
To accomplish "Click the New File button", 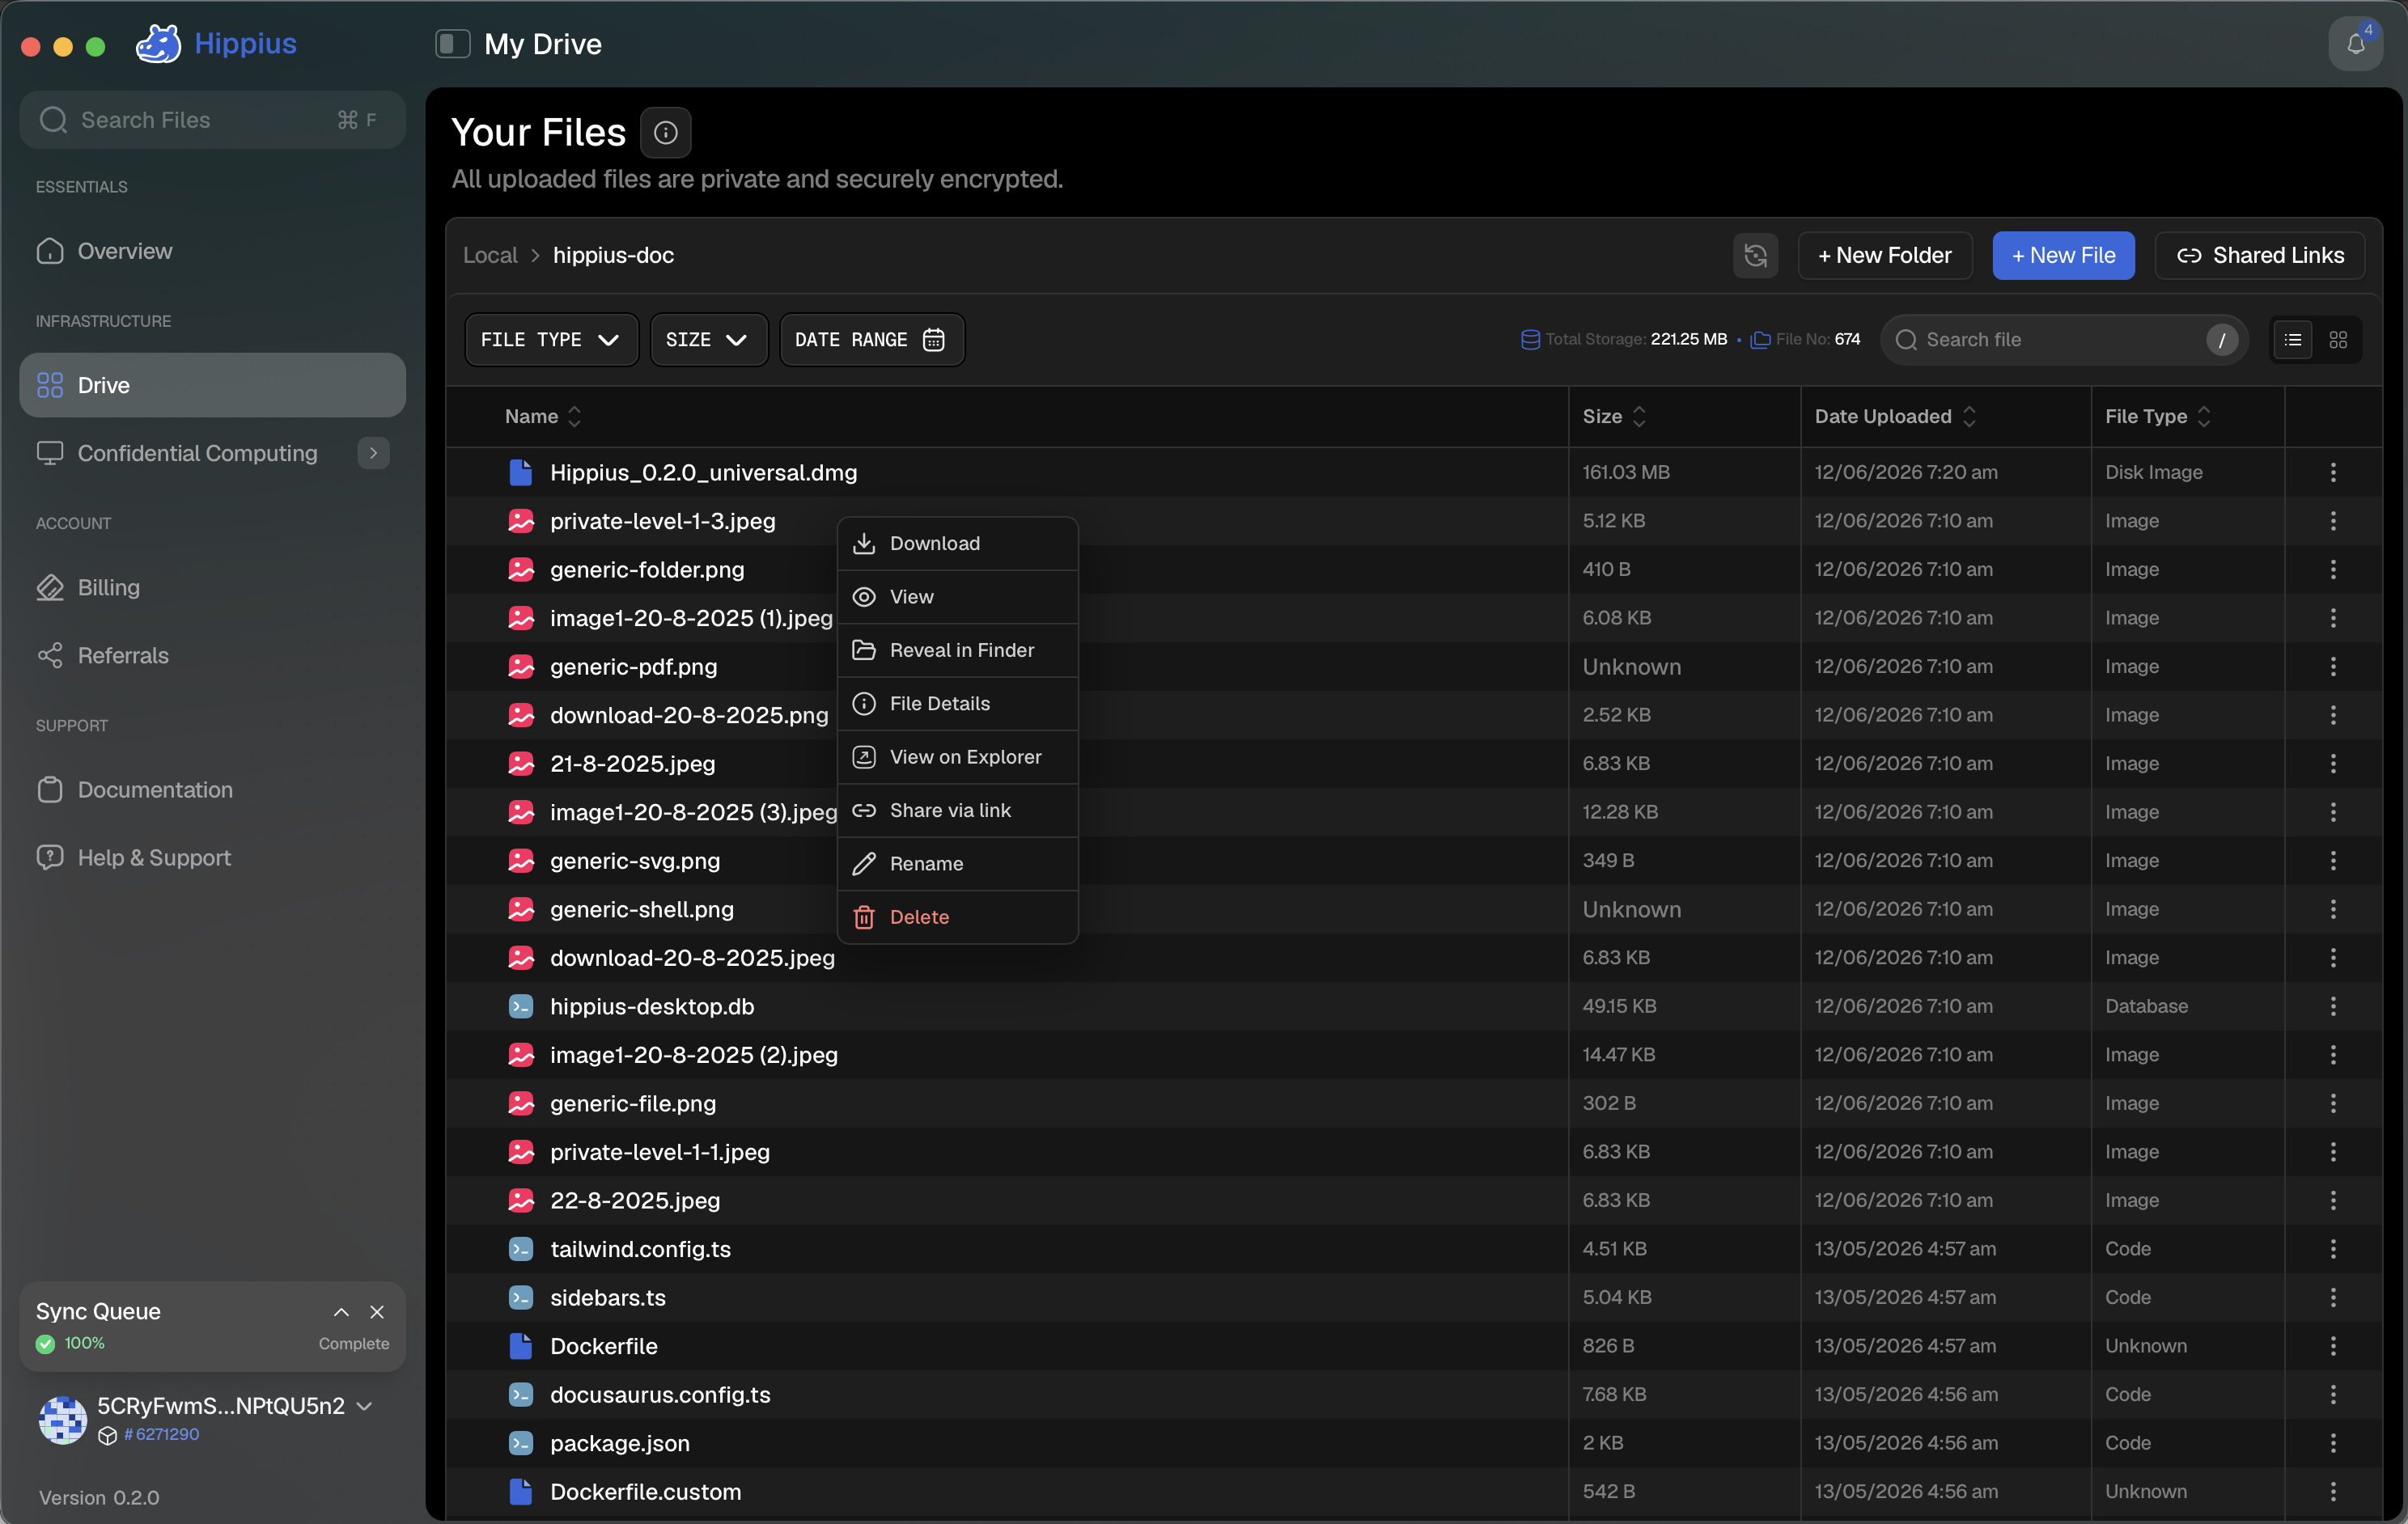I will pyautogui.click(x=2063, y=256).
